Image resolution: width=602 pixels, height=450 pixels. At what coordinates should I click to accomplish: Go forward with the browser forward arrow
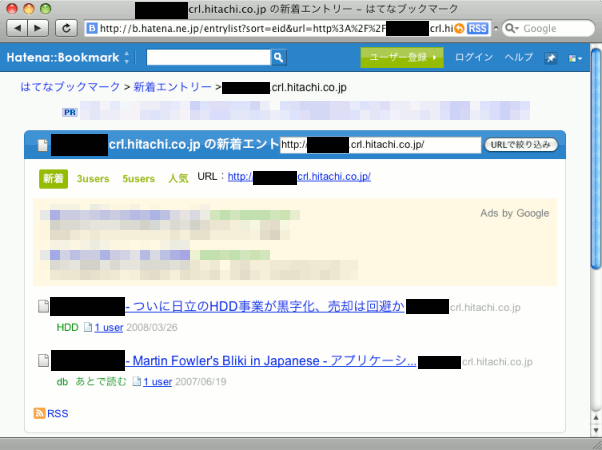tap(38, 28)
